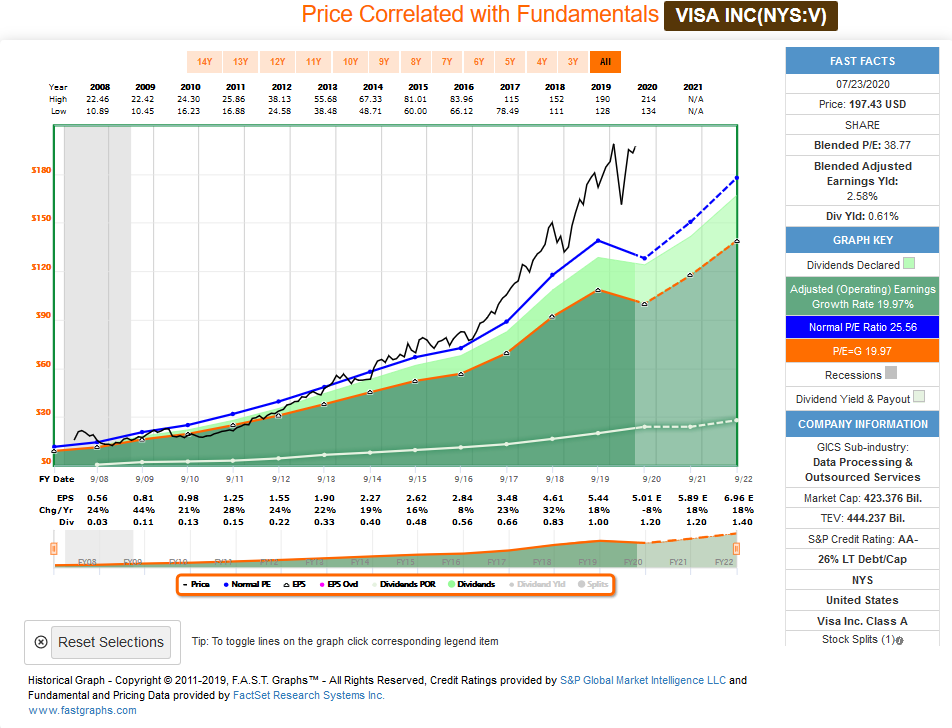Enable the Dividend Yld legend item

click(x=537, y=584)
